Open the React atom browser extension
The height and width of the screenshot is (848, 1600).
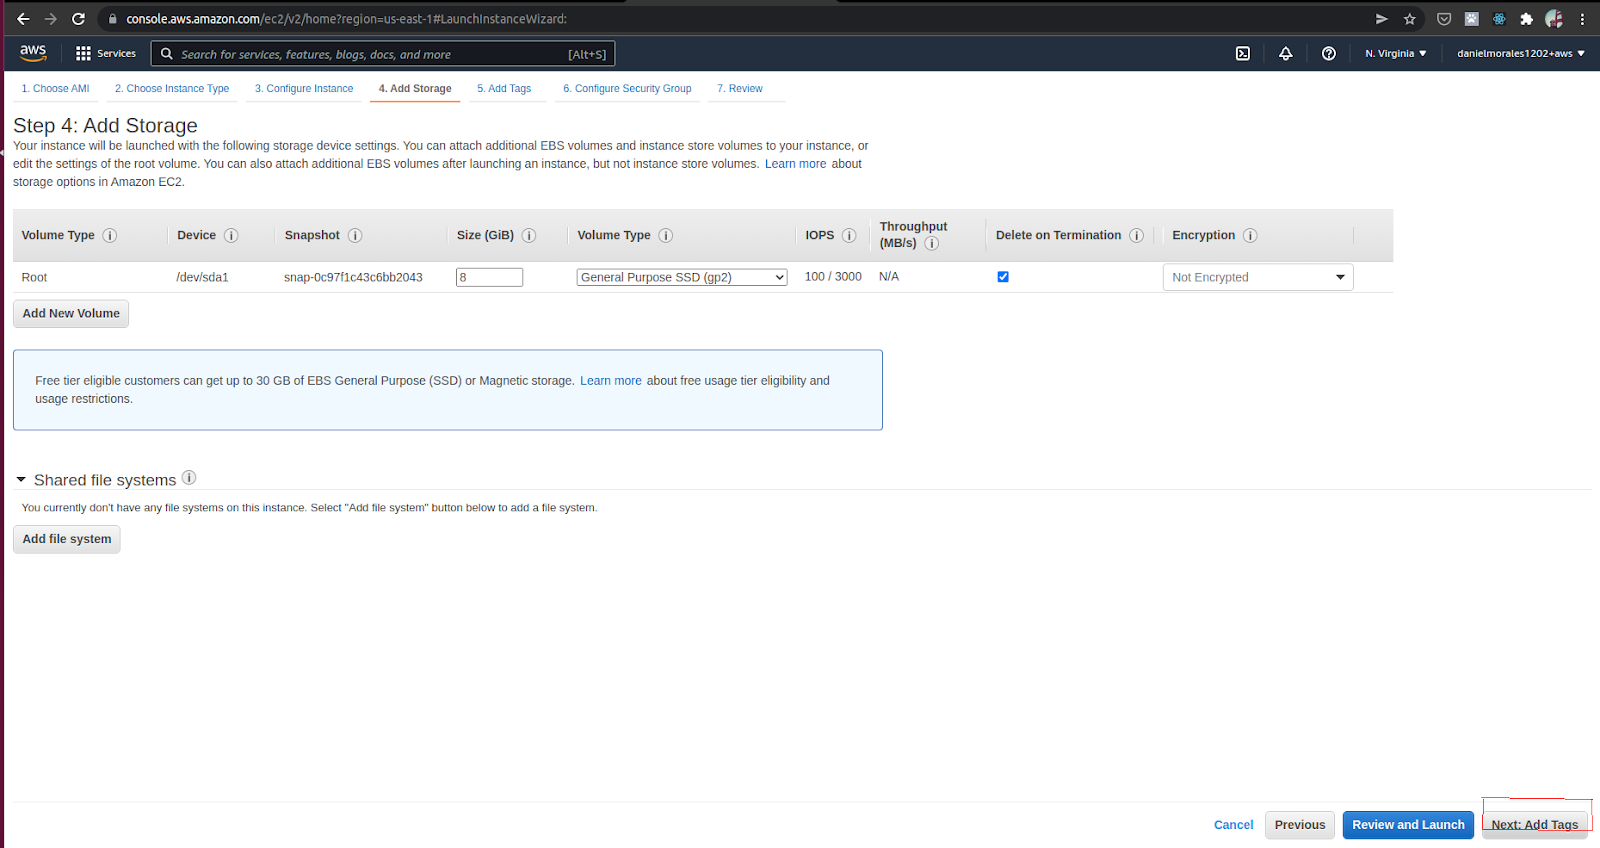(x=1499, y=19)
